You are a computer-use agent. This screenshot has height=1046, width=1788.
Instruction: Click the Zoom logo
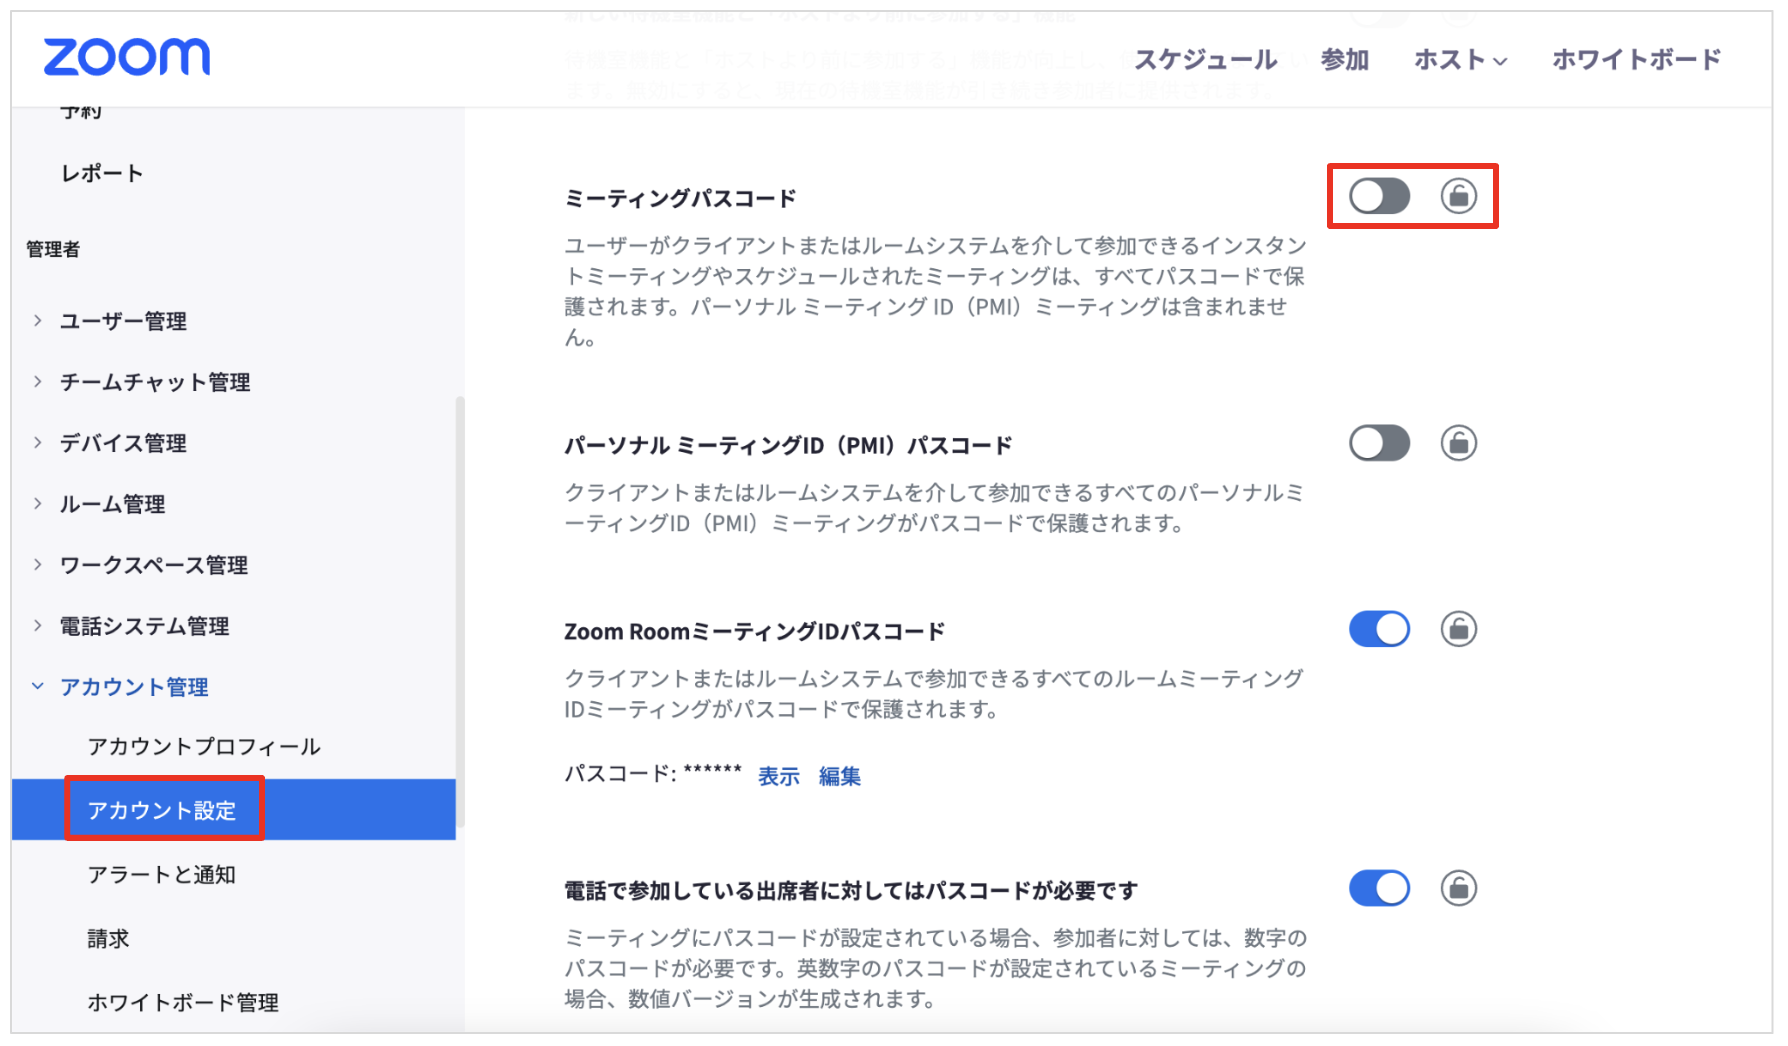127,57
